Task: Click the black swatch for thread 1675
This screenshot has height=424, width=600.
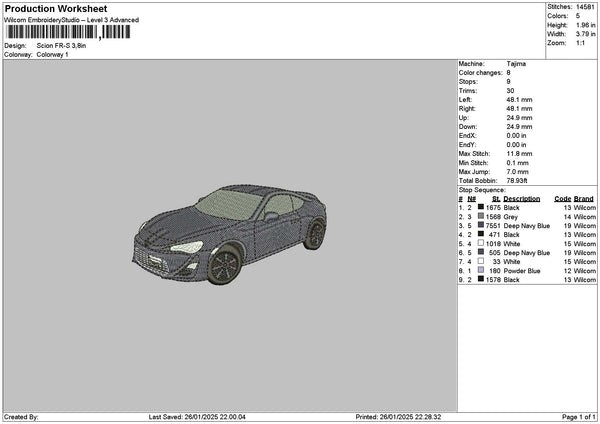Action: pos(481,207)
